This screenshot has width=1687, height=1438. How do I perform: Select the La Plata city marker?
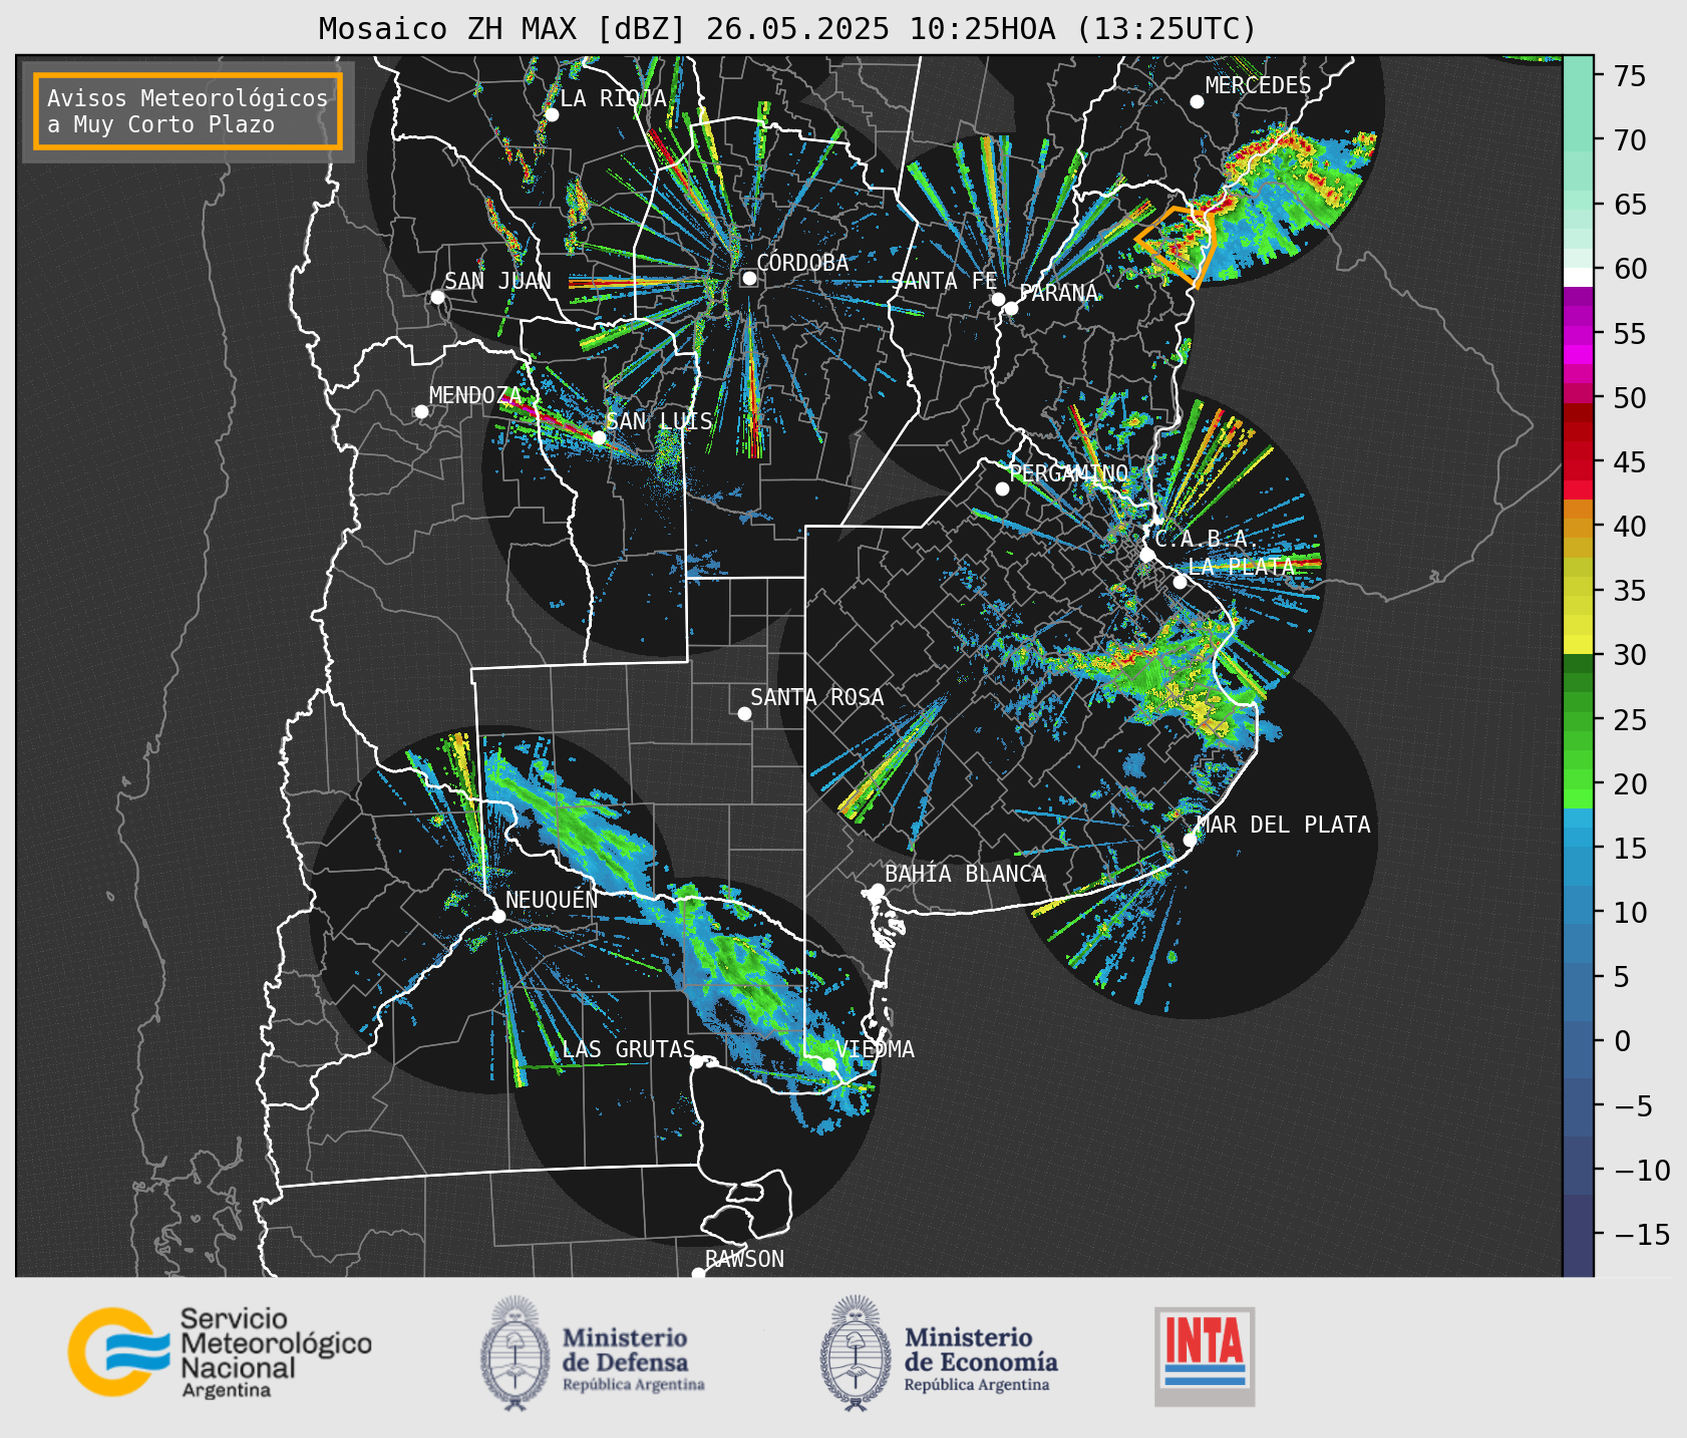click(1180, 582)
